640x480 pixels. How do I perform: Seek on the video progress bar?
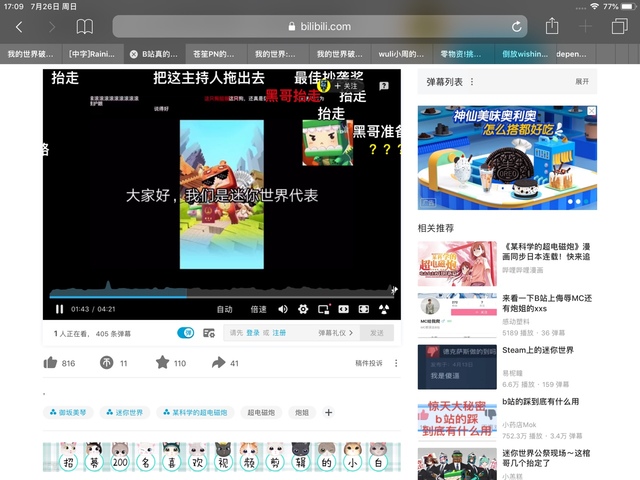[221, 297]
